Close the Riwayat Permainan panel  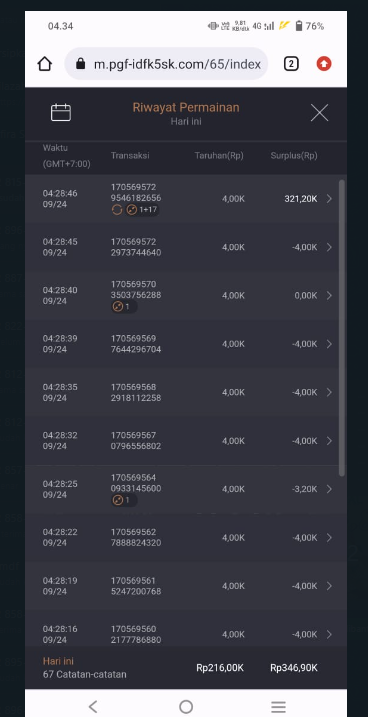click(x=319, y=112)
